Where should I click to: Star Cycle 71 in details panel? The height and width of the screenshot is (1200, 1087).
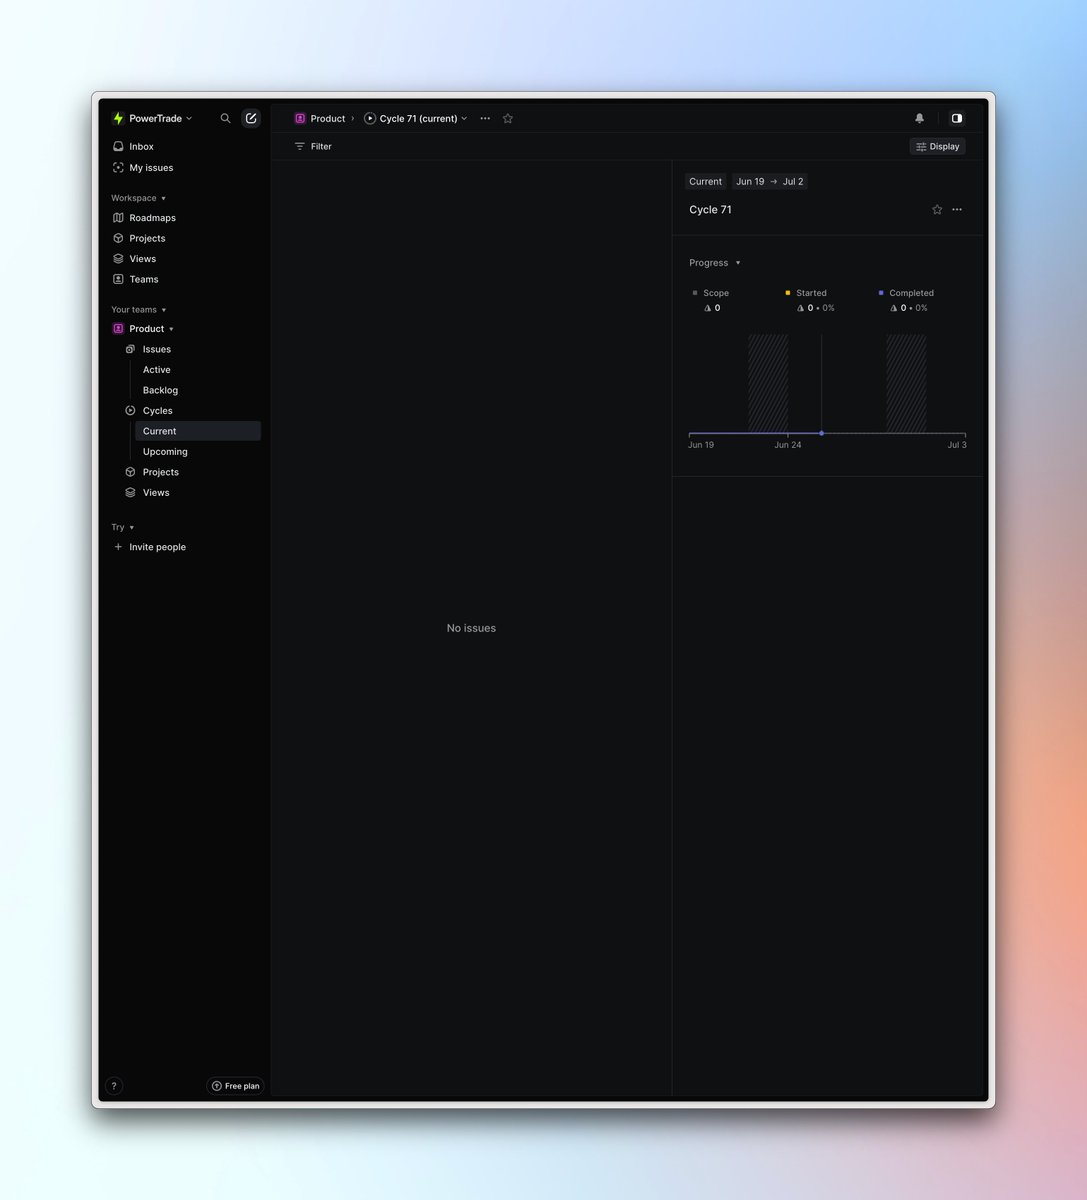click(x=937, y=210)
